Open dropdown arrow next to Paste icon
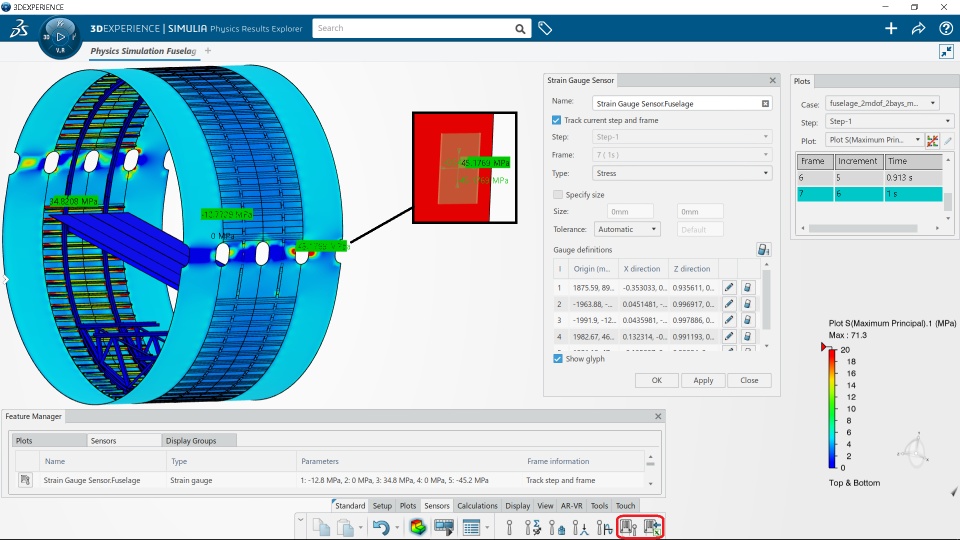The image size is (960, 540). [x=360, y=527]
